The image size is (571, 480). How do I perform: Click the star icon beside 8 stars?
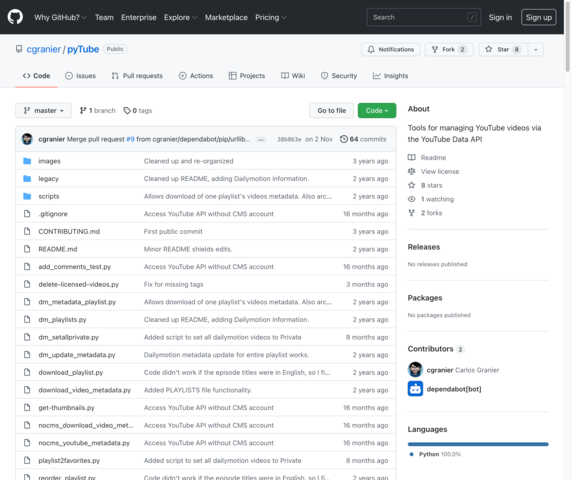[x=411, y=185]
